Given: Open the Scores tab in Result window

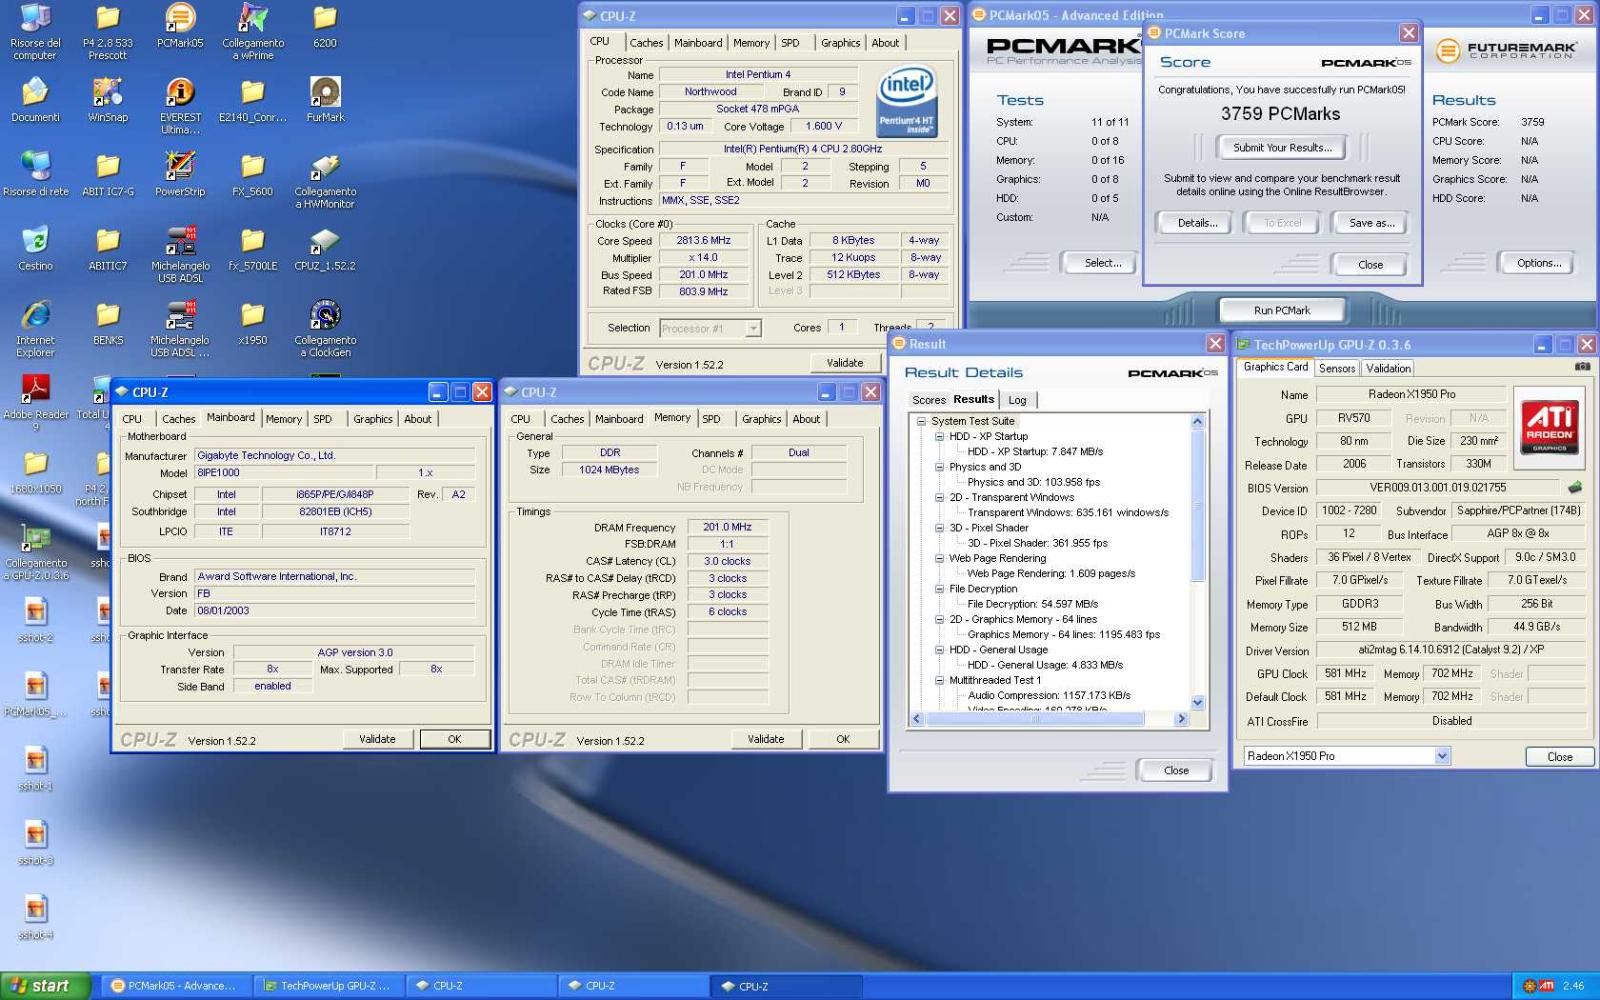Looking at the screenshot, I should coord(928,400).
